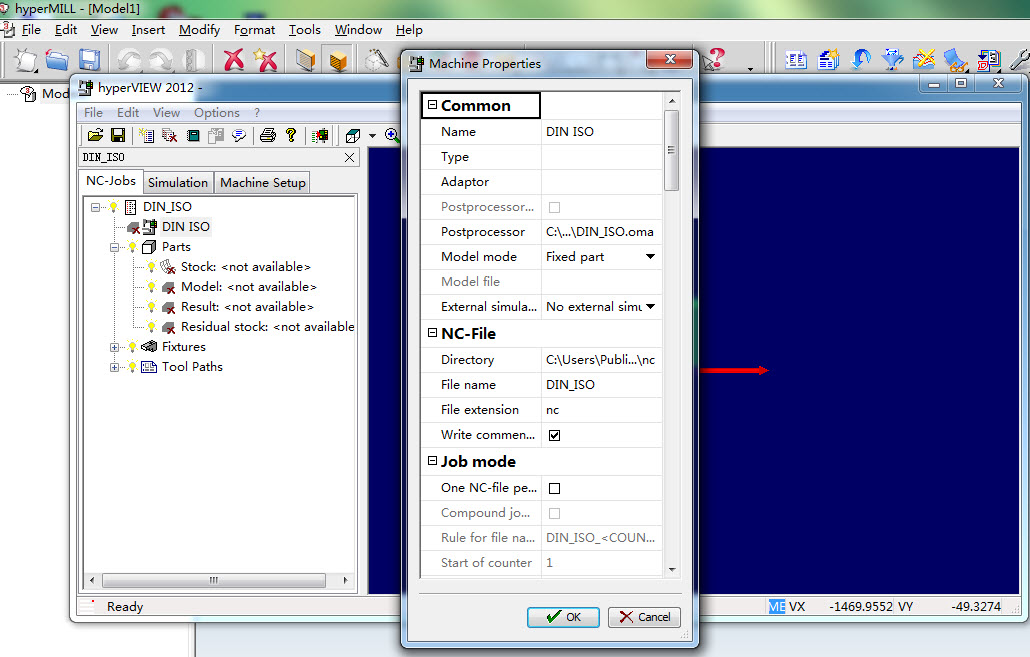Open the view box dropdown arrow
Image resolution: width=1030 pixels, height=657 pixels.
[372, 135]
